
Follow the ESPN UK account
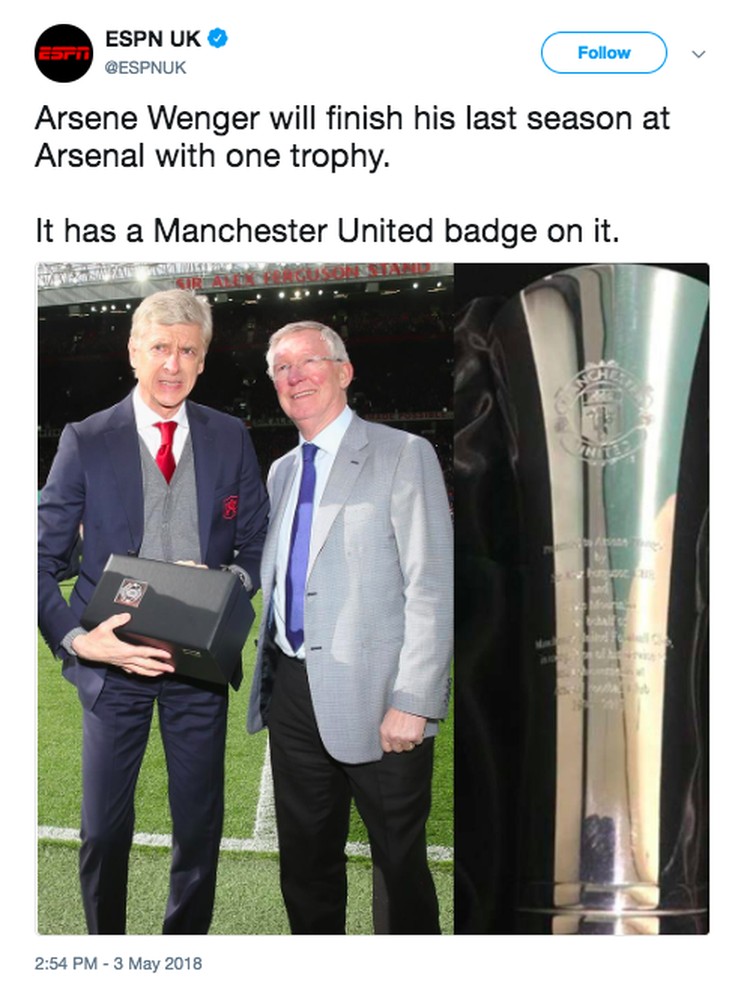pyautogui.click(x=604, y=53)
